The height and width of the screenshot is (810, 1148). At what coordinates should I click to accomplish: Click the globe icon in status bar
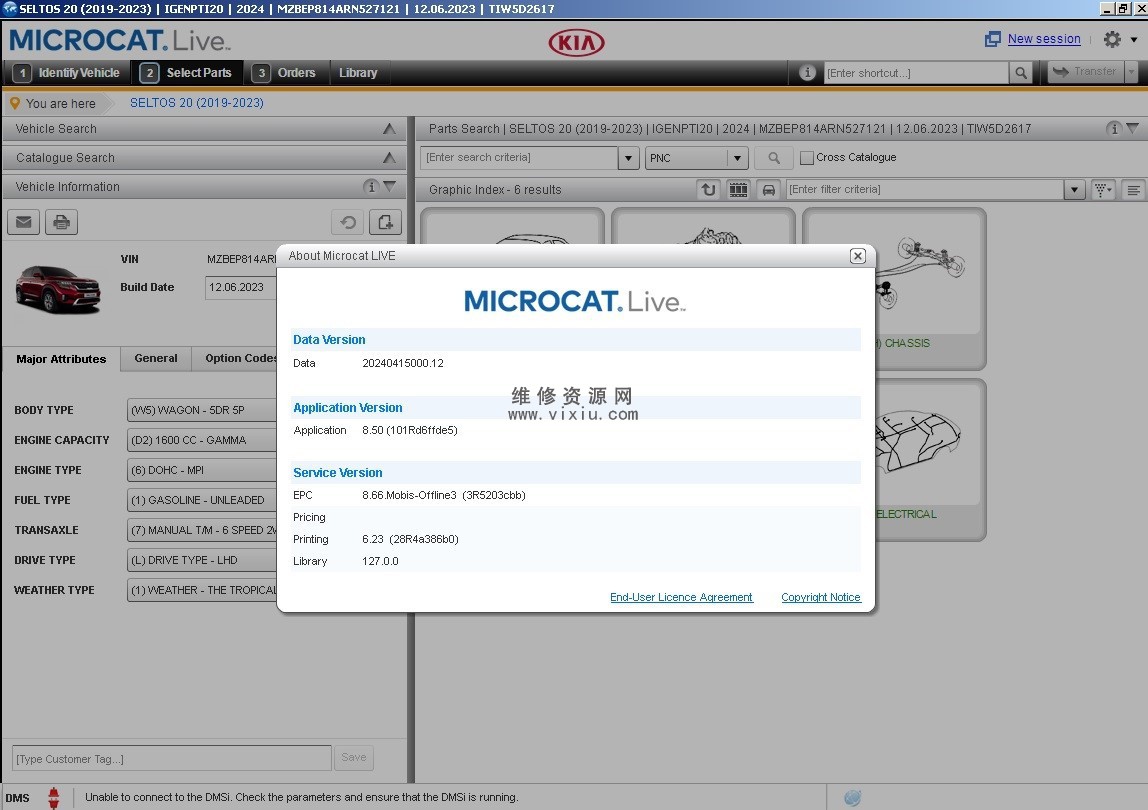point(852,798)
